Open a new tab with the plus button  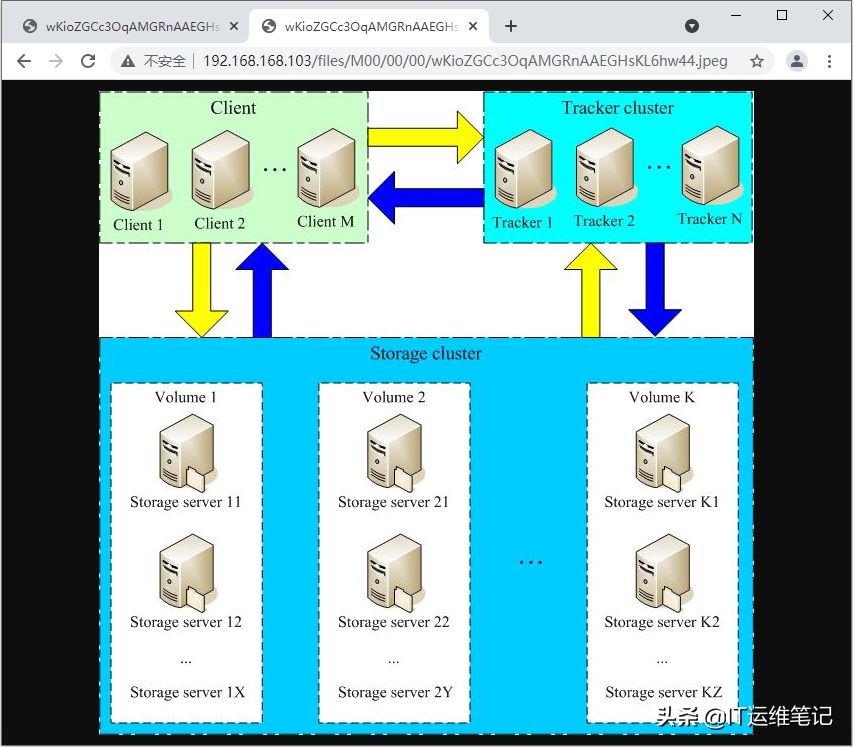pos(511,26)
